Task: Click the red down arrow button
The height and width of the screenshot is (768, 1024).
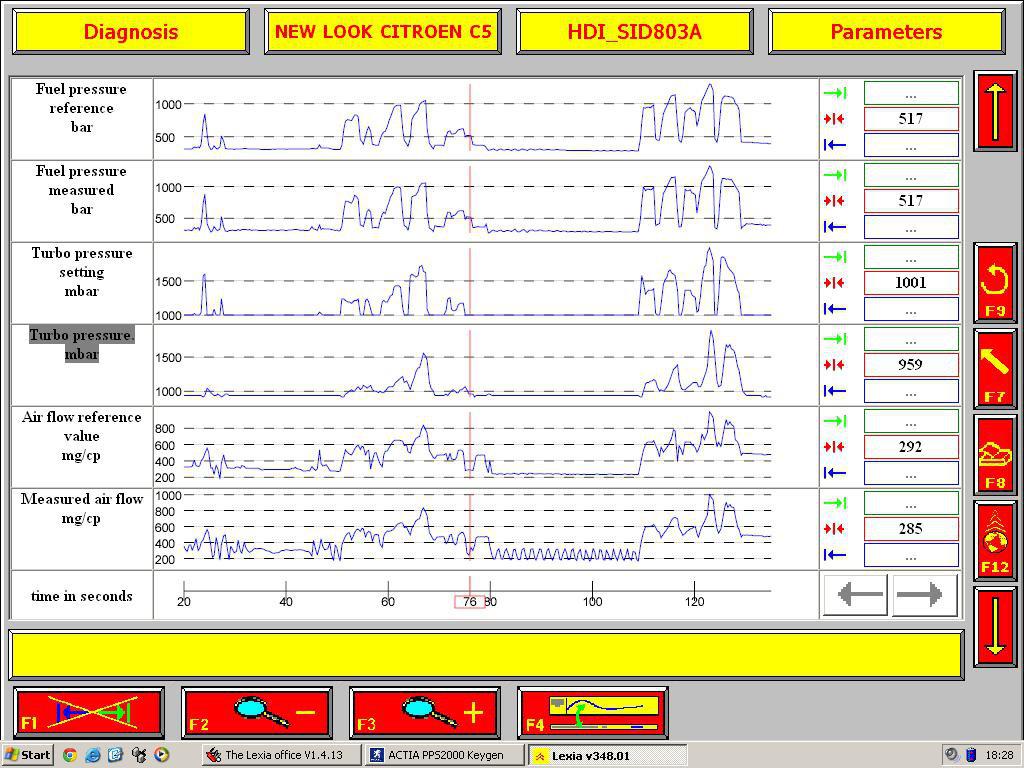Action: [x=995, y=627]
